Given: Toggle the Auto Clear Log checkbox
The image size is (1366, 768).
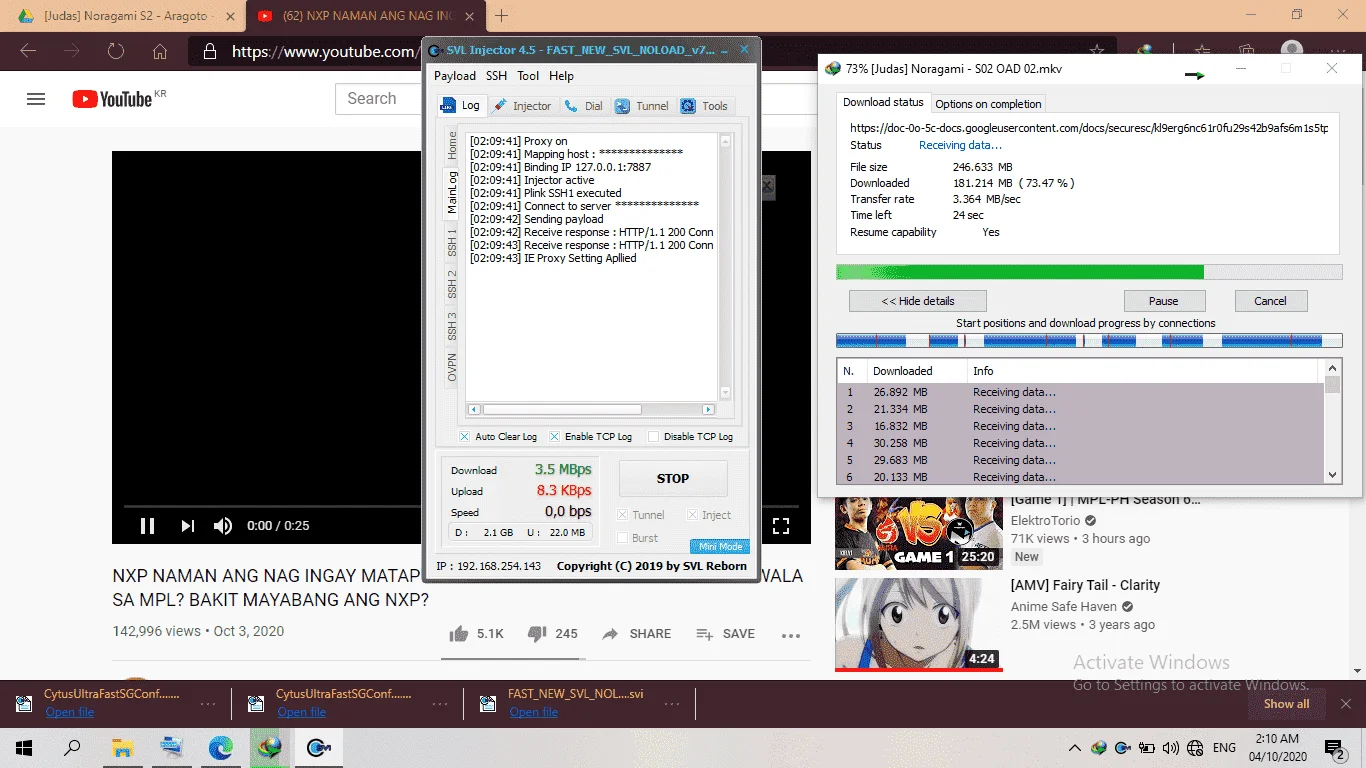Looking at the screenshot, I should 464,437.
